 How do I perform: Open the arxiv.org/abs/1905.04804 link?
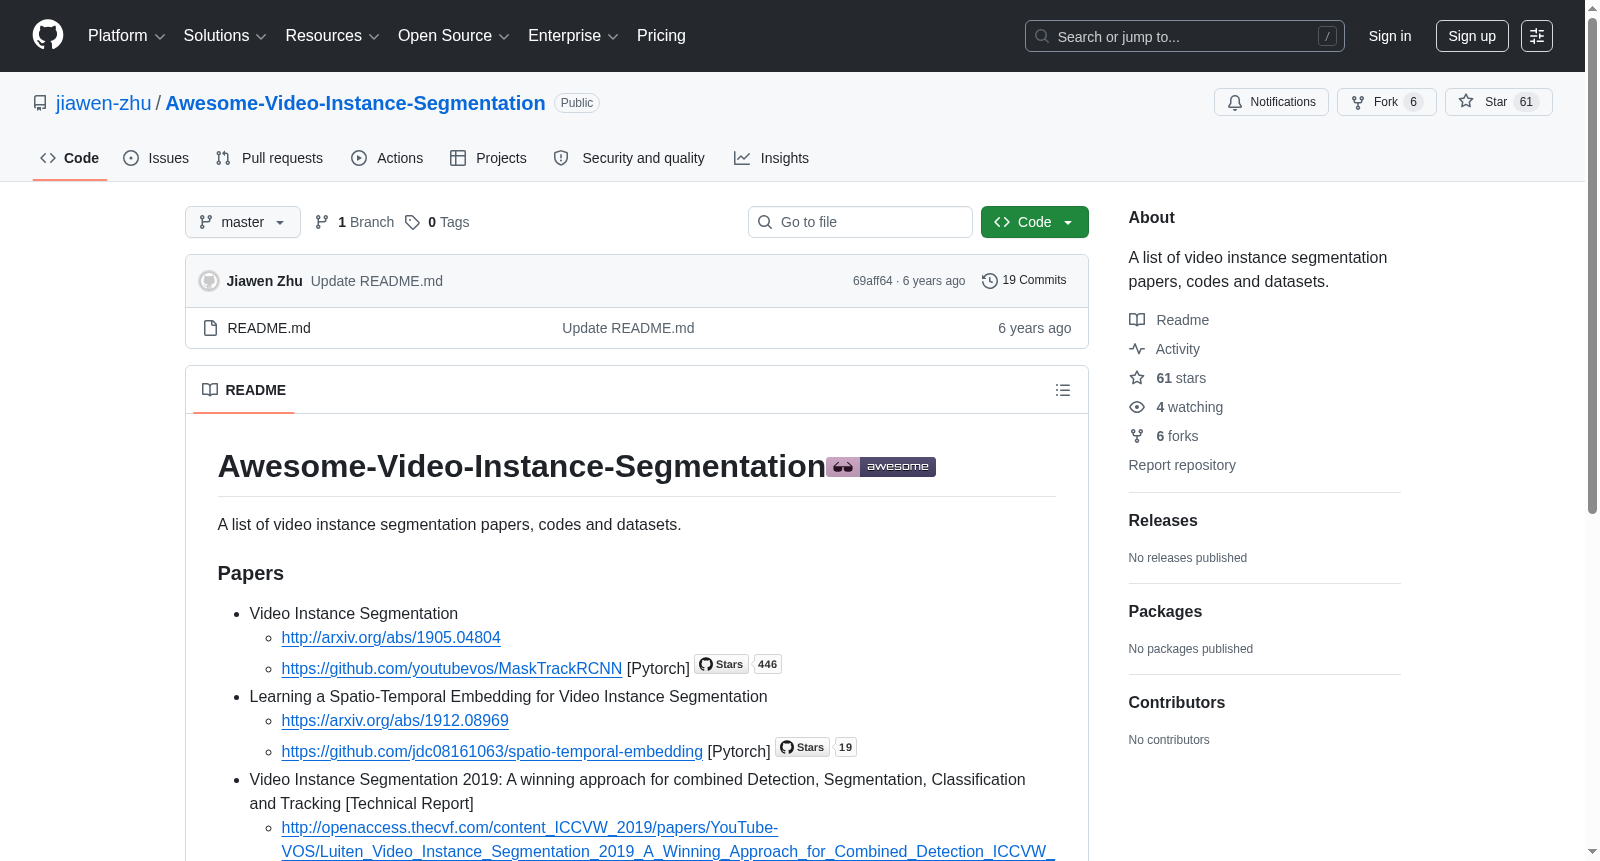(391, 637)
